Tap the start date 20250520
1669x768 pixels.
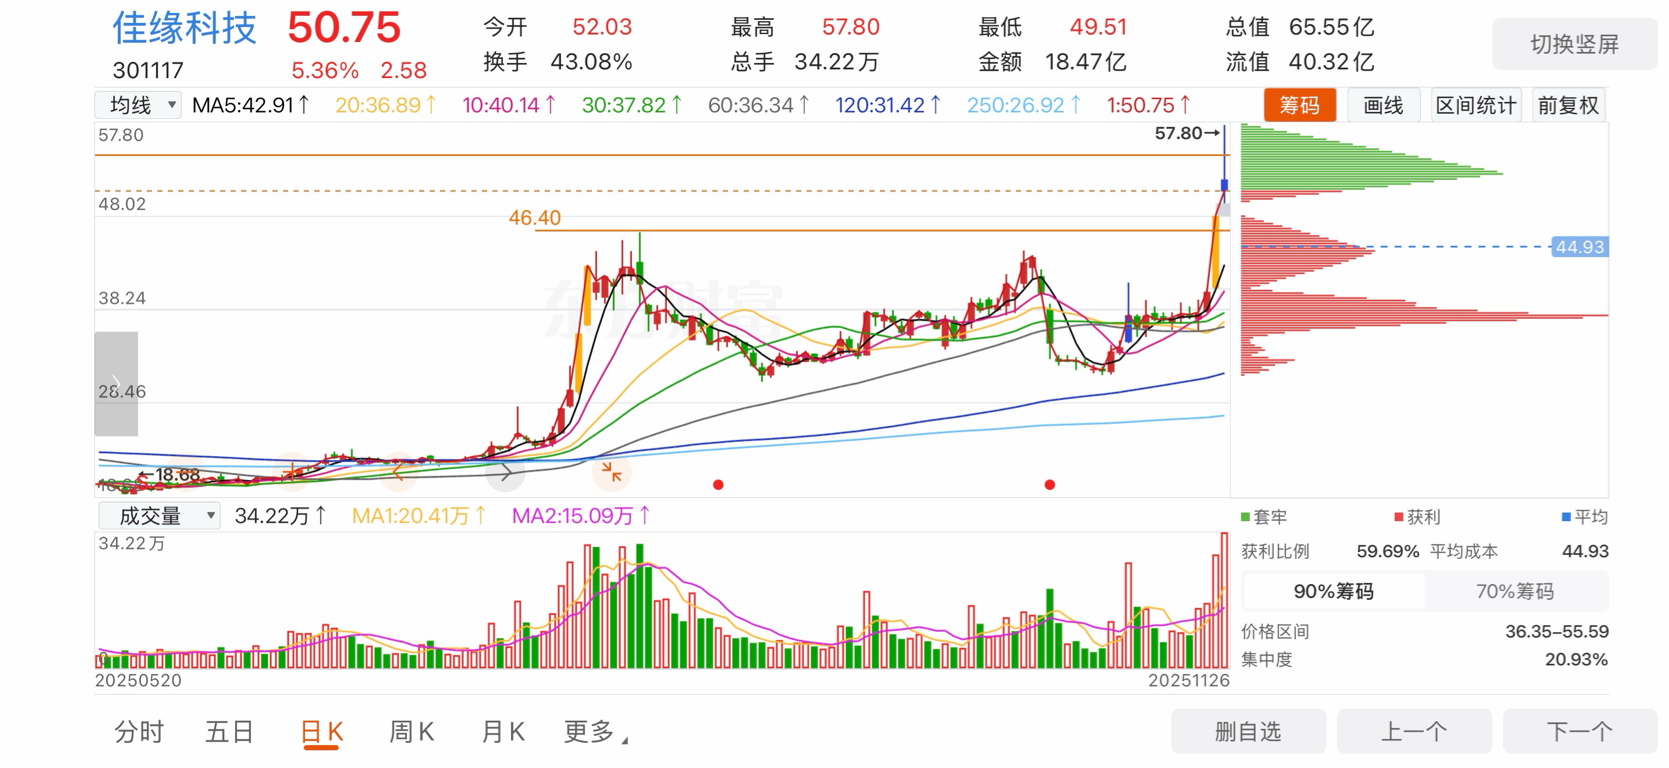(x=138, y=680)
